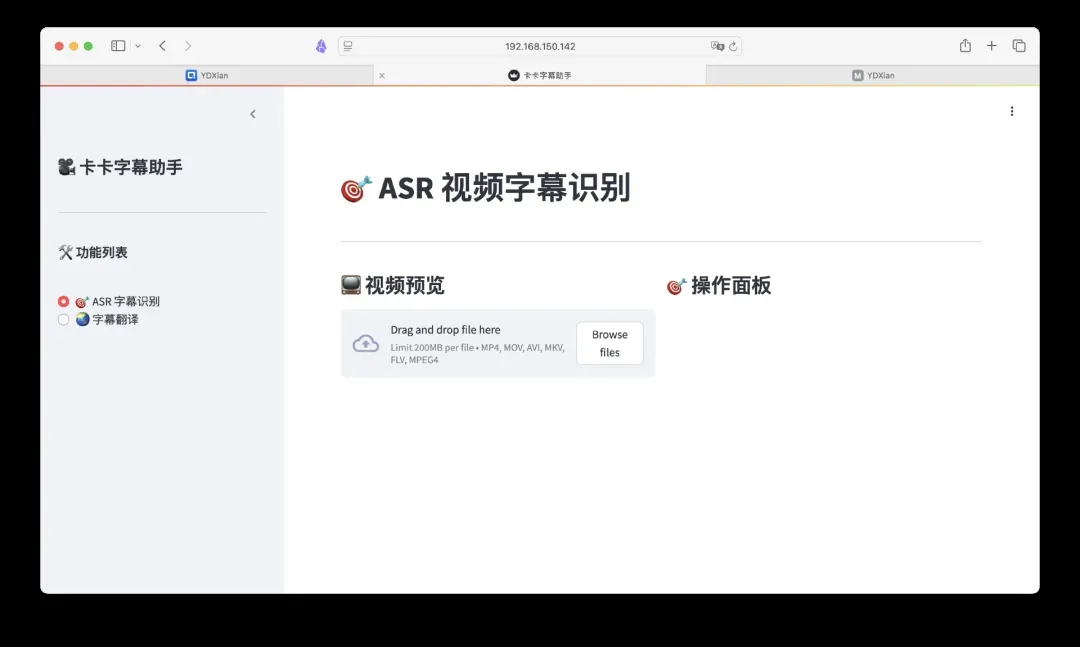Go forward to the next page
Image resolution: width=1080 pixels, height=647 pixels.
(x=188, y=46)
